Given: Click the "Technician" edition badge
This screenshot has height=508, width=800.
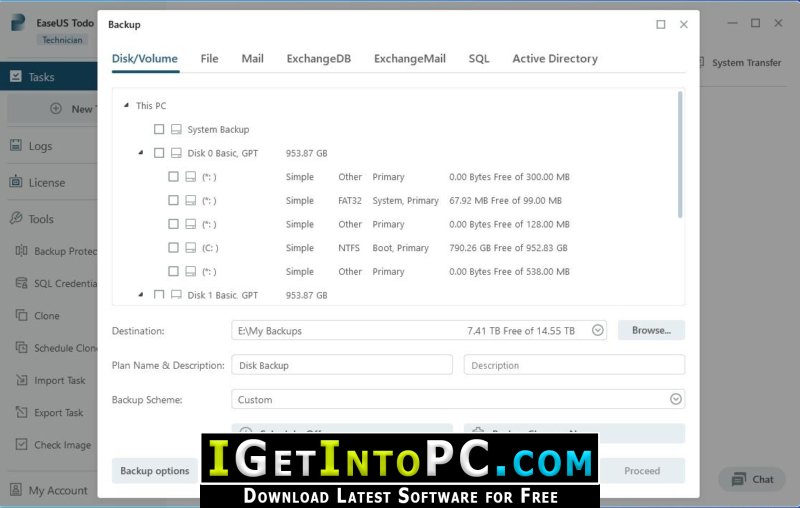Looking at the screenshot, I should point(62,40).
